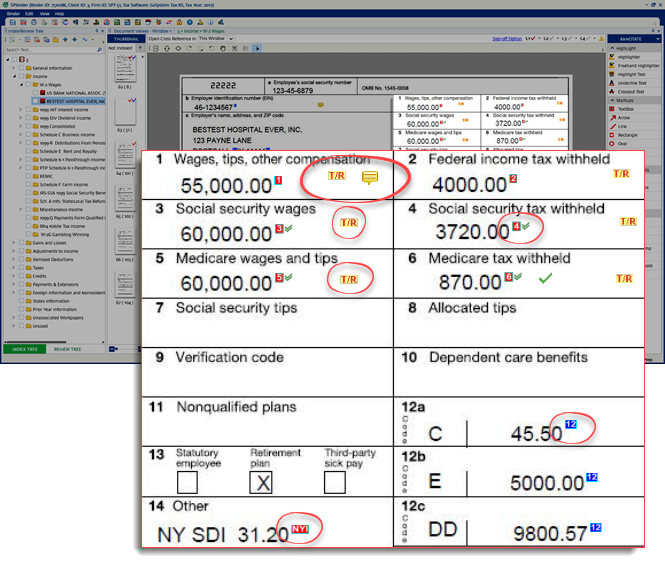Click the Print icon in main toolbar
This screenshot has height=563, width=665.
[34, 22]
